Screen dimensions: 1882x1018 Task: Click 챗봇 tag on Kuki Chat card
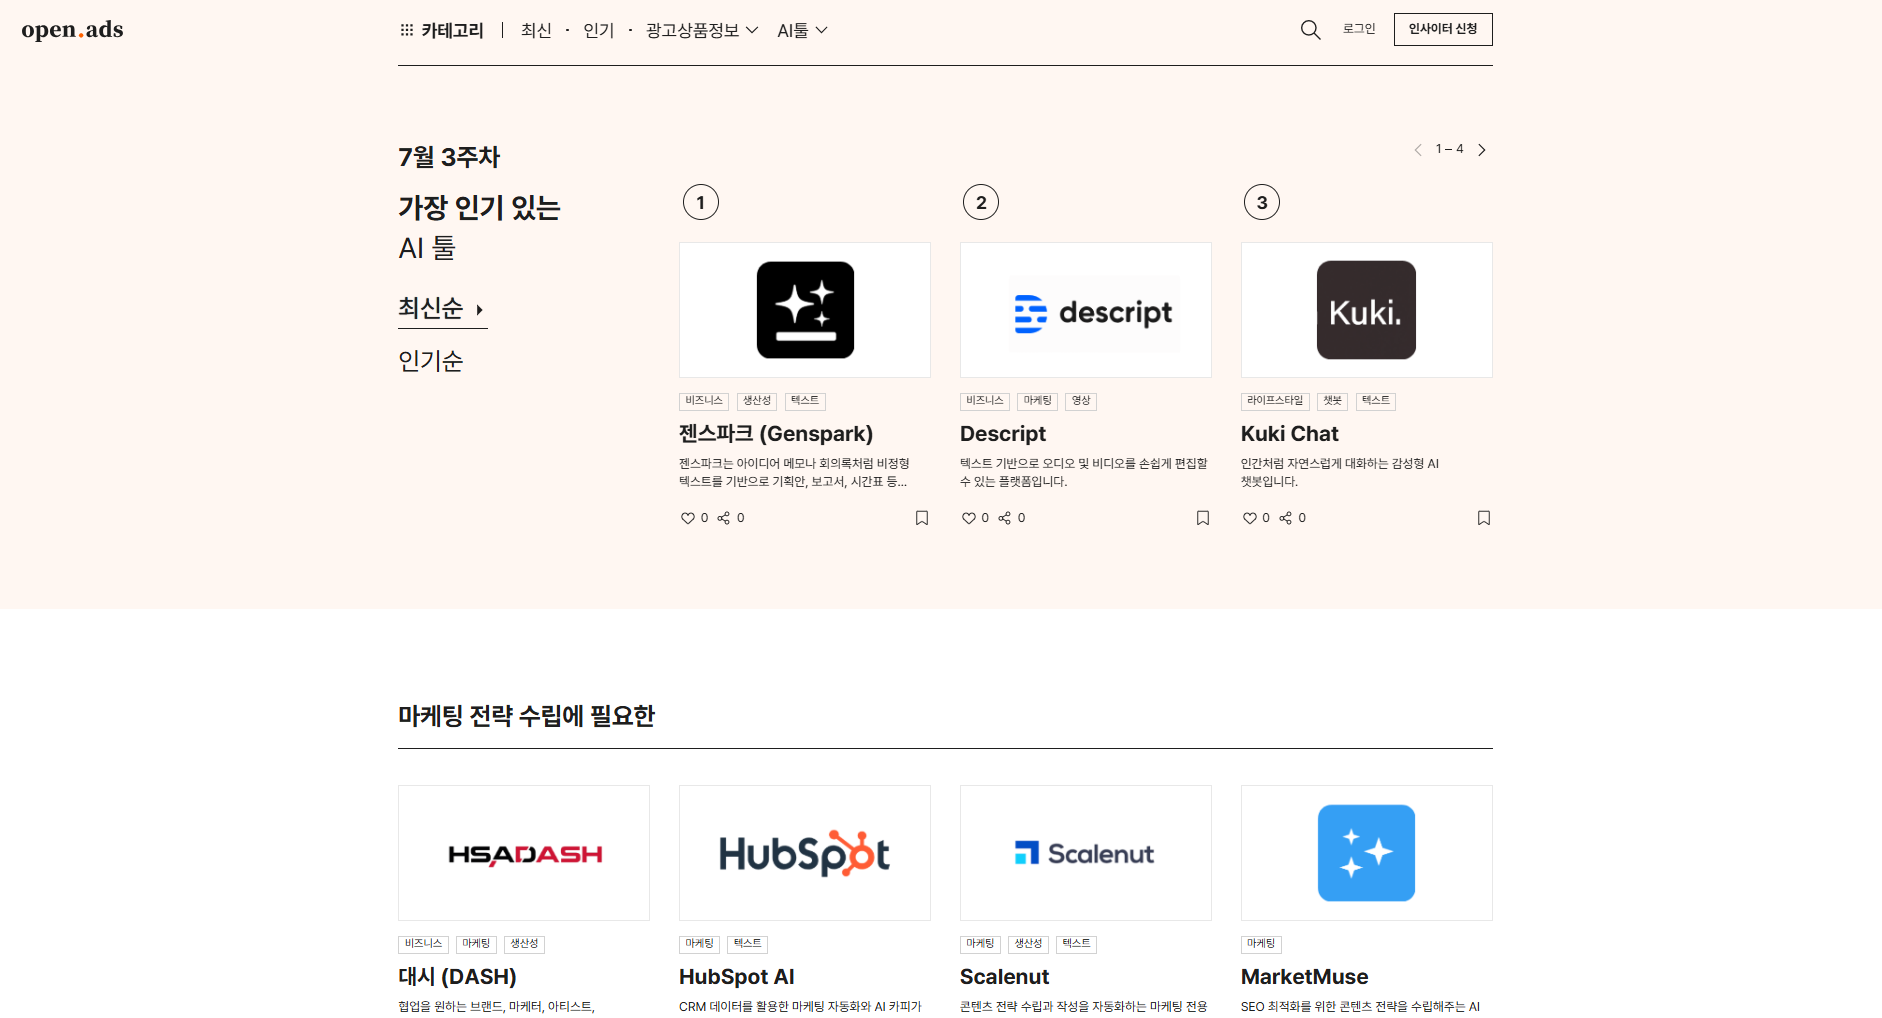1333,401
